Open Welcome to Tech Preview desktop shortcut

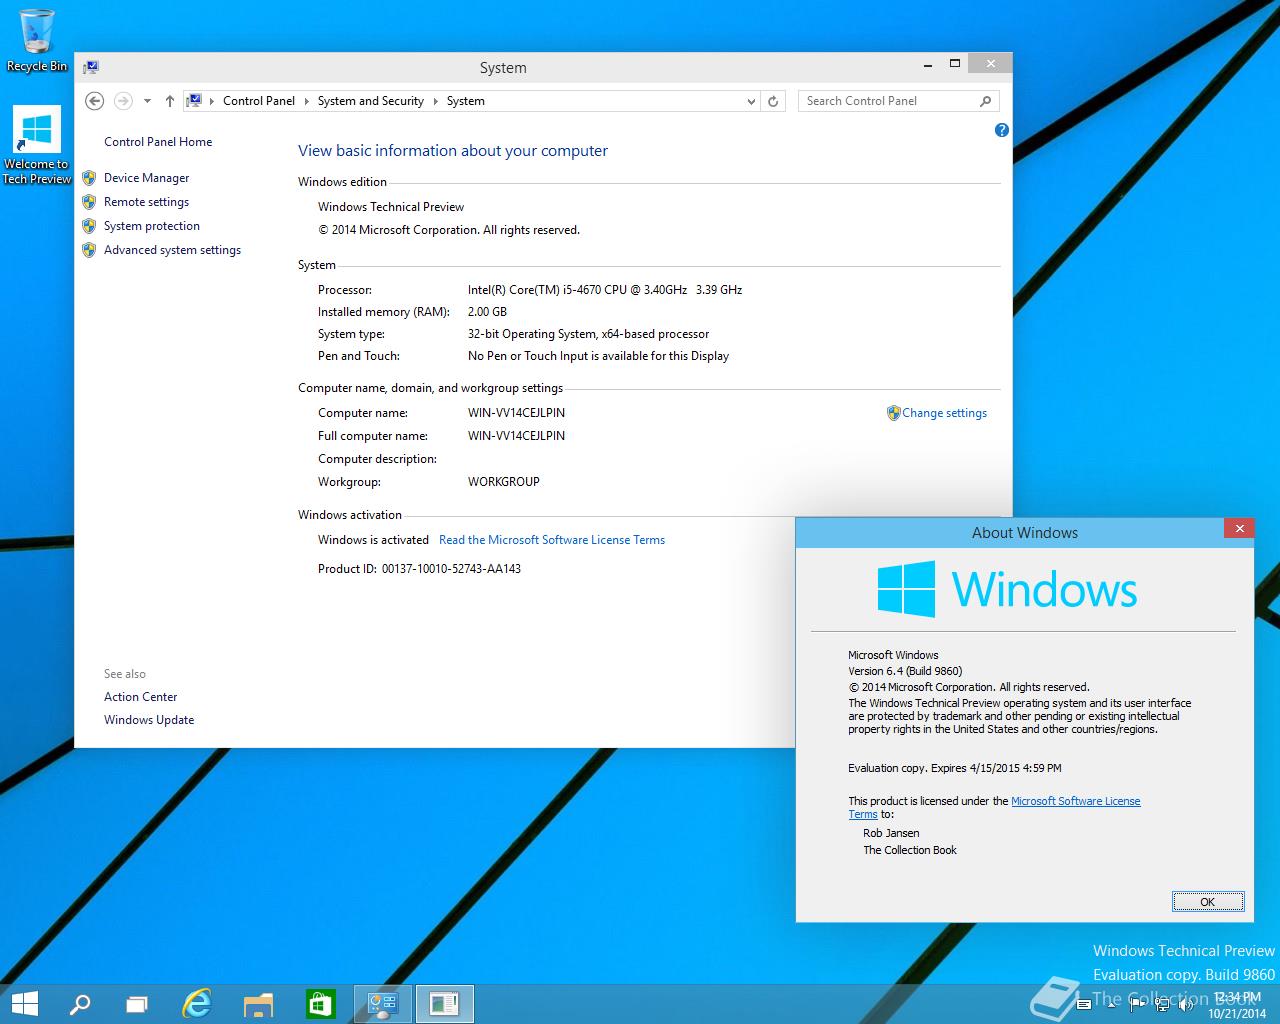(37, 146)
